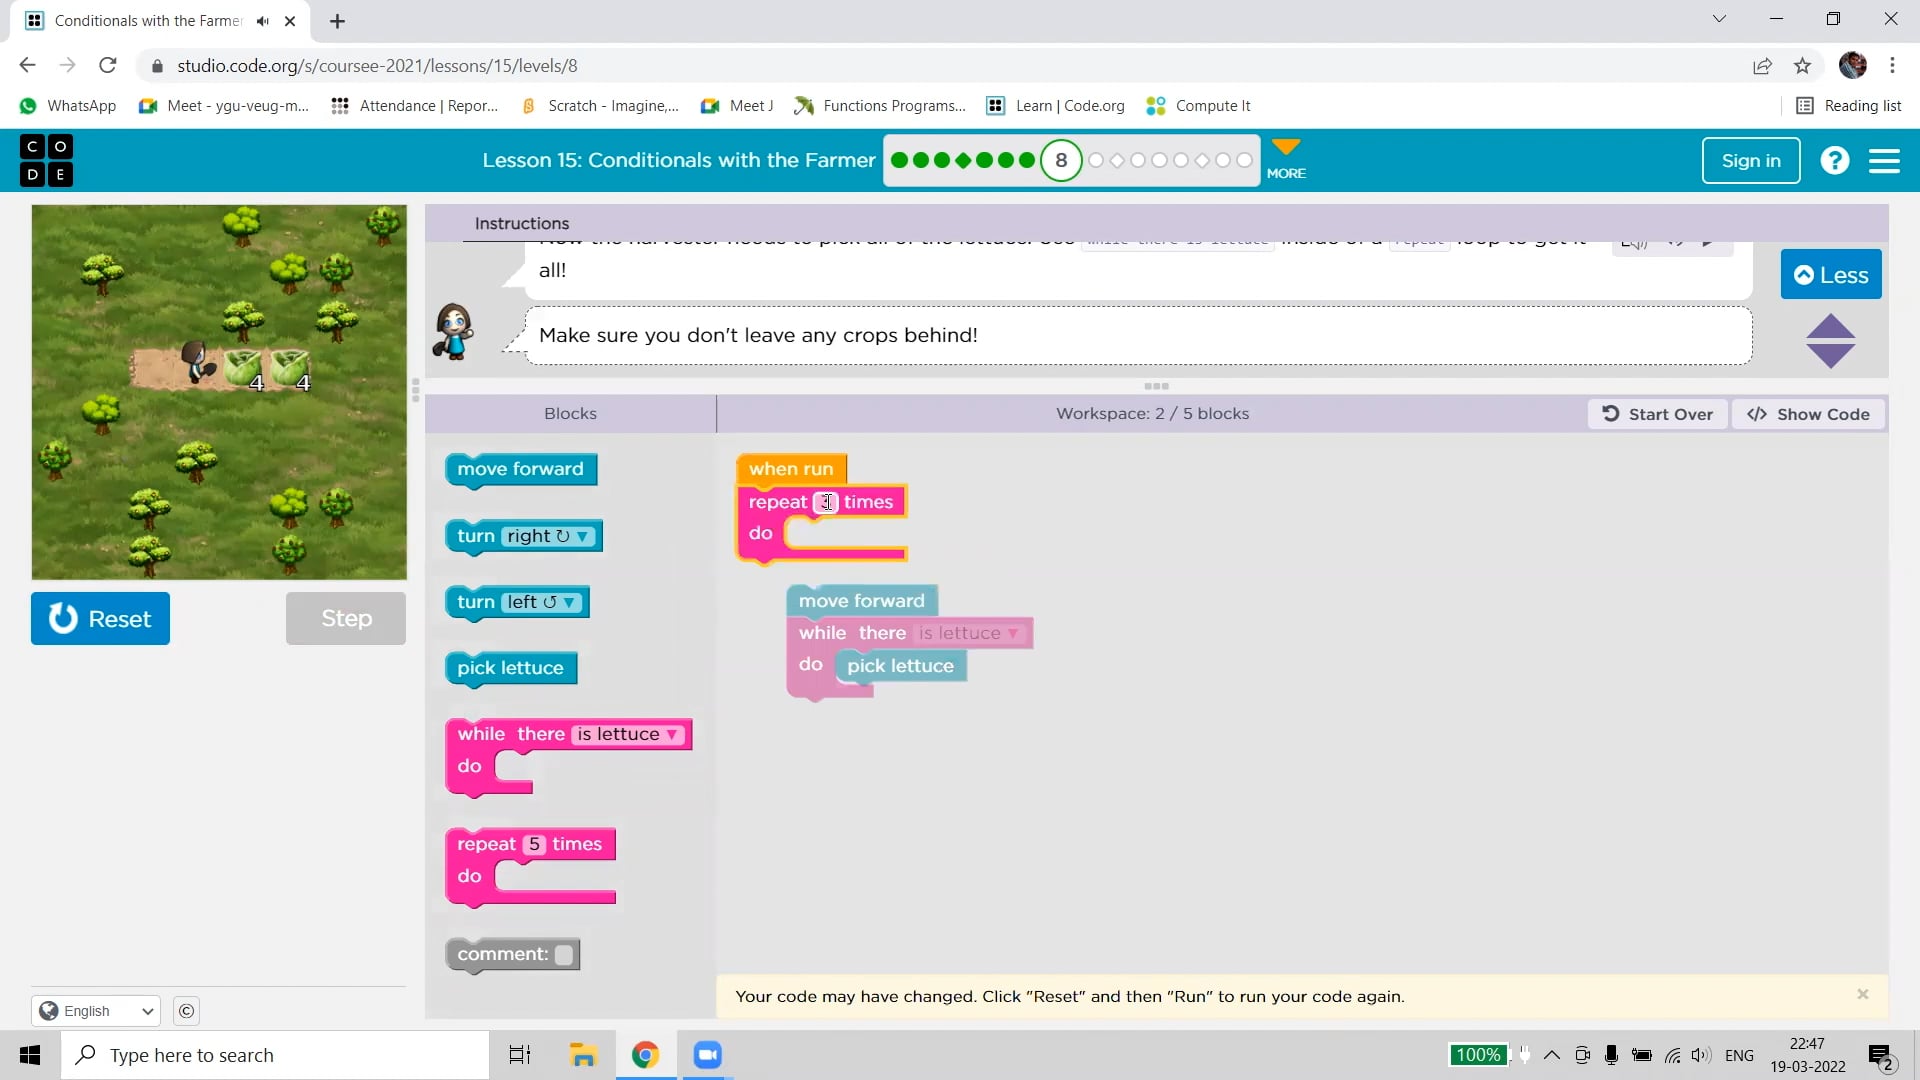1920x1080 pixels.
Task: Open the Scratch bookmark
Action: pos(600,106)
